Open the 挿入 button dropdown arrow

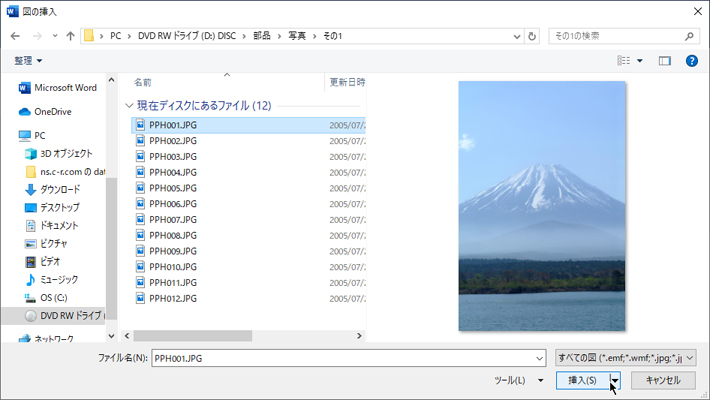tap(616, 380)
